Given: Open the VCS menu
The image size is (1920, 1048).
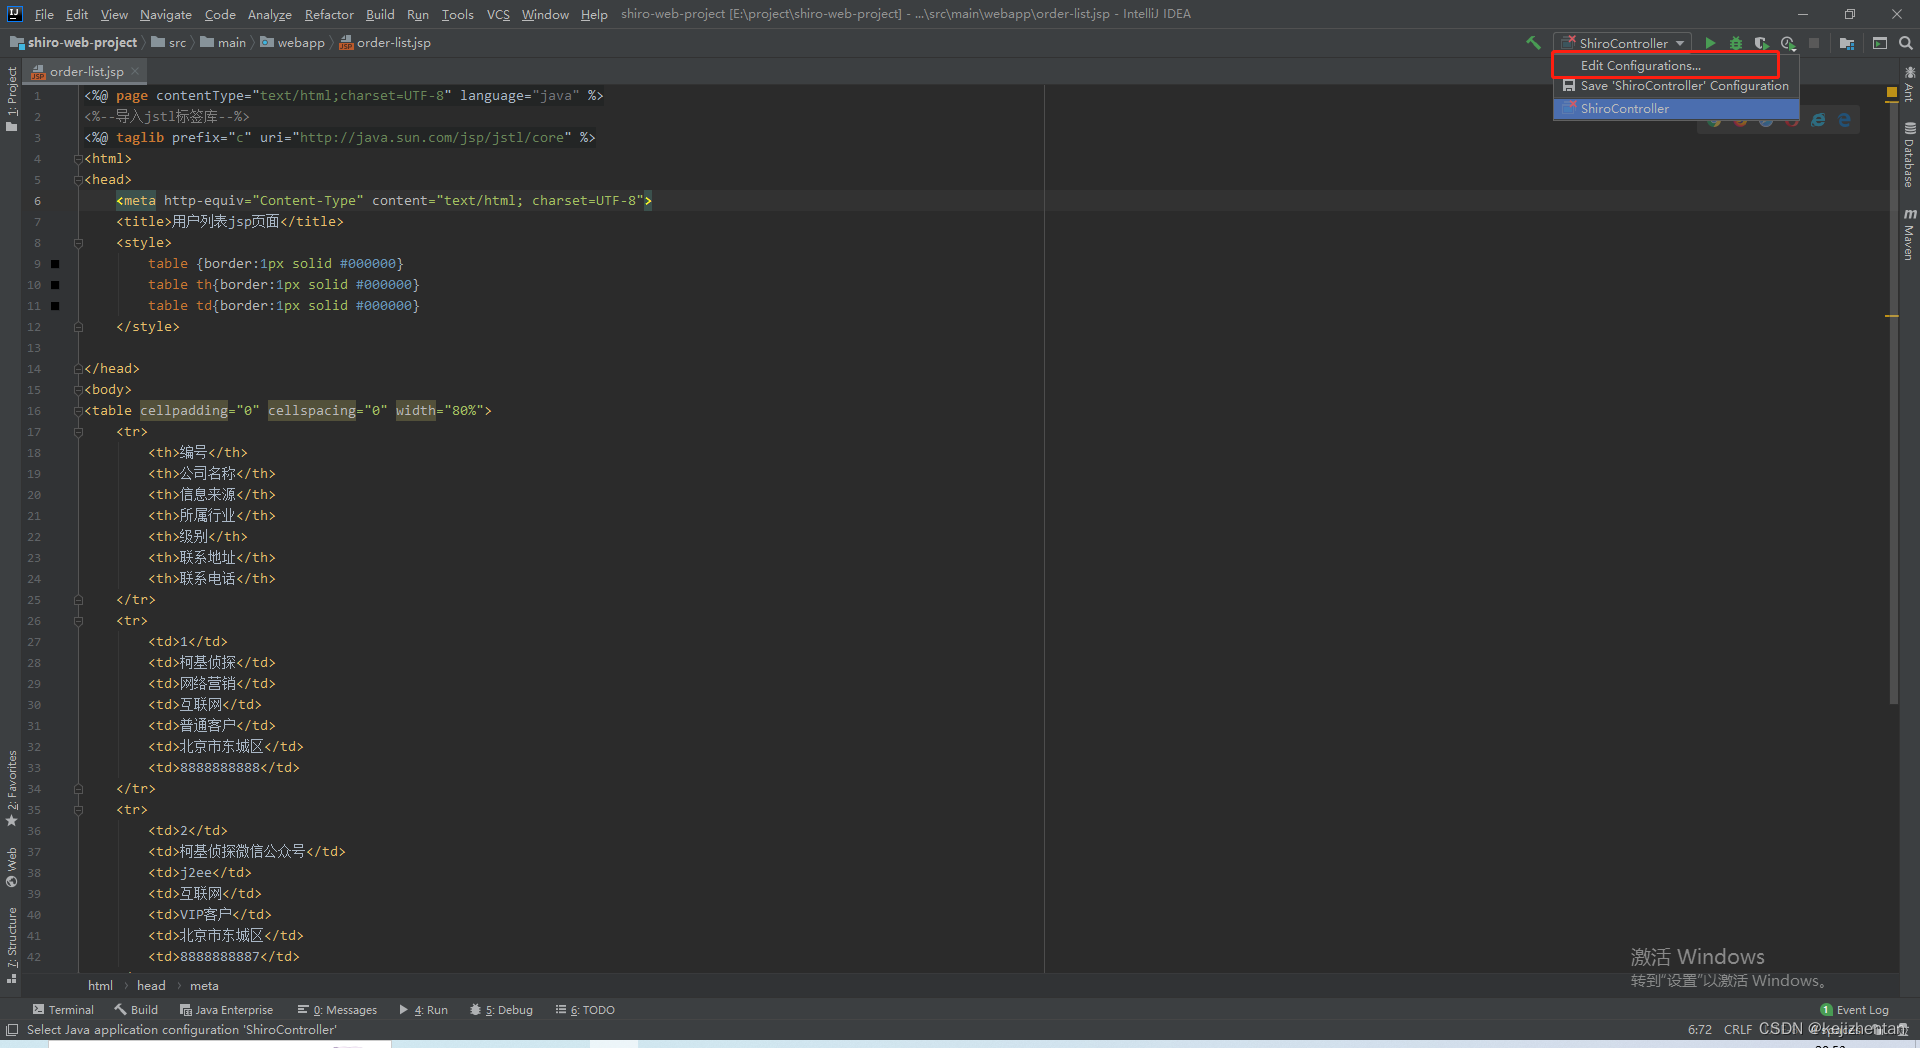Looking at the screenshot, I should (498, 14).
